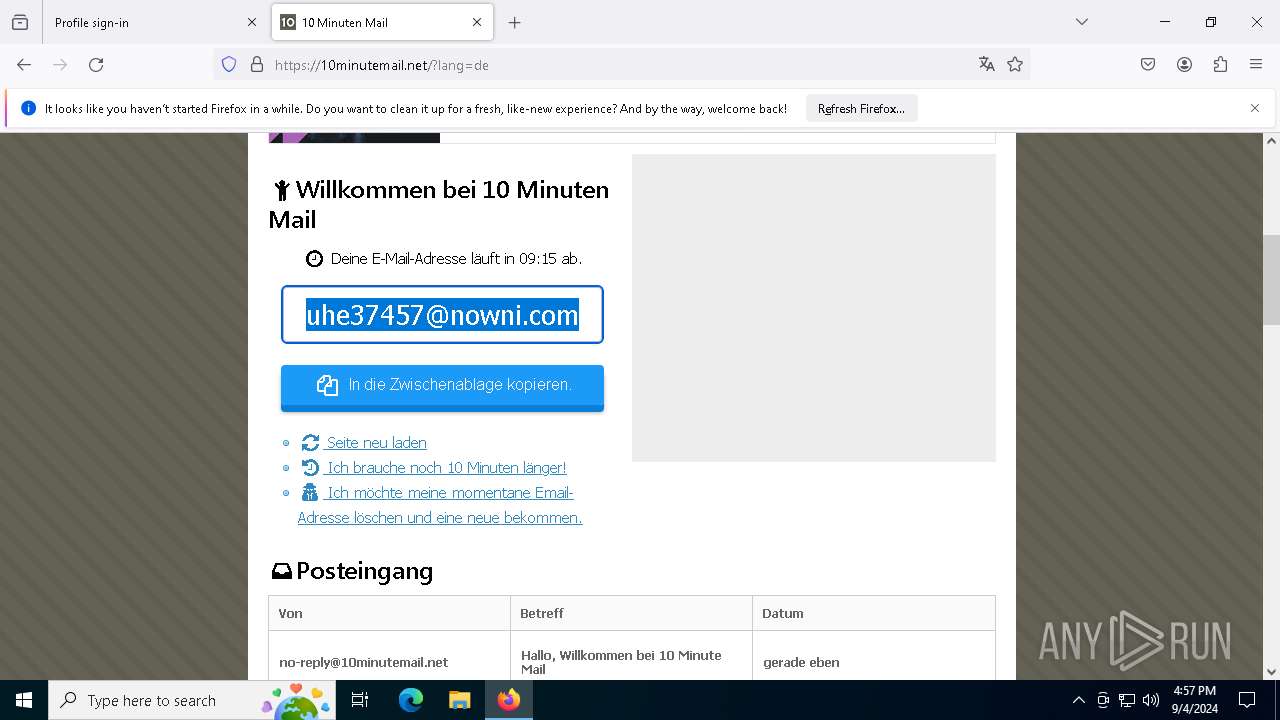
Task: Switch to the Profile sign-in tab
Action: tap(155, 22)
